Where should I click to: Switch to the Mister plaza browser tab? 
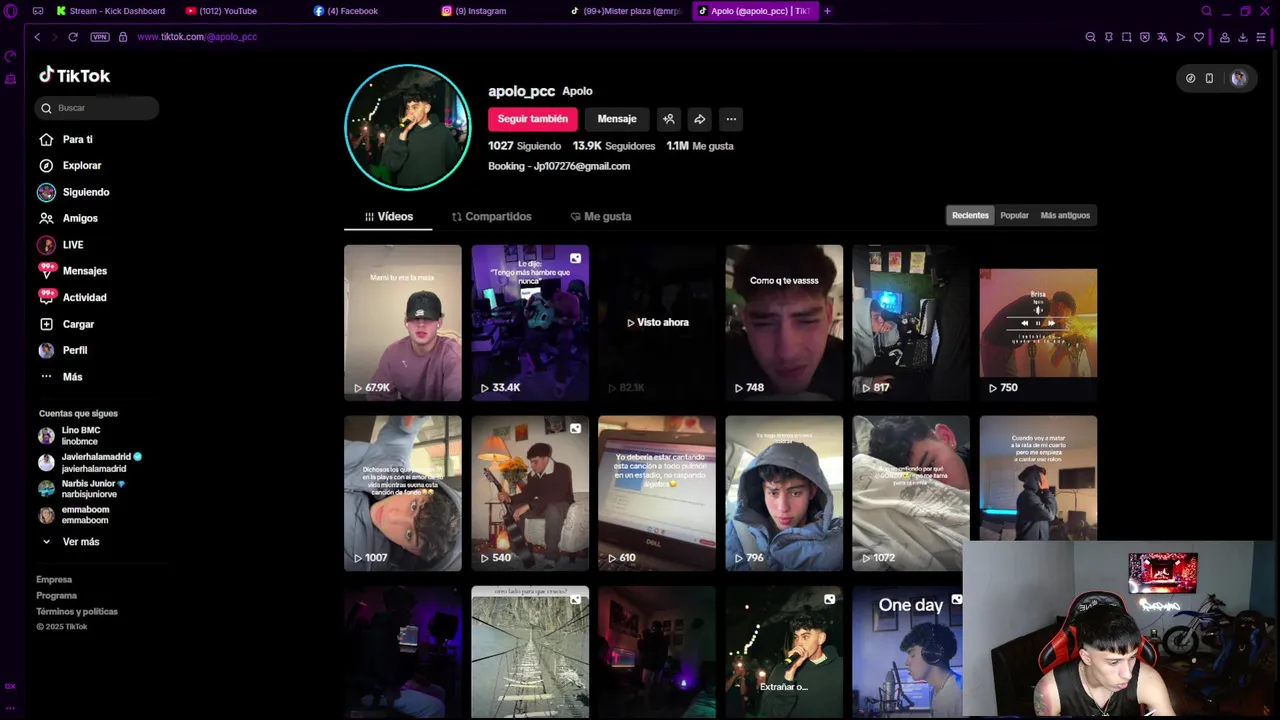(626, 11)
